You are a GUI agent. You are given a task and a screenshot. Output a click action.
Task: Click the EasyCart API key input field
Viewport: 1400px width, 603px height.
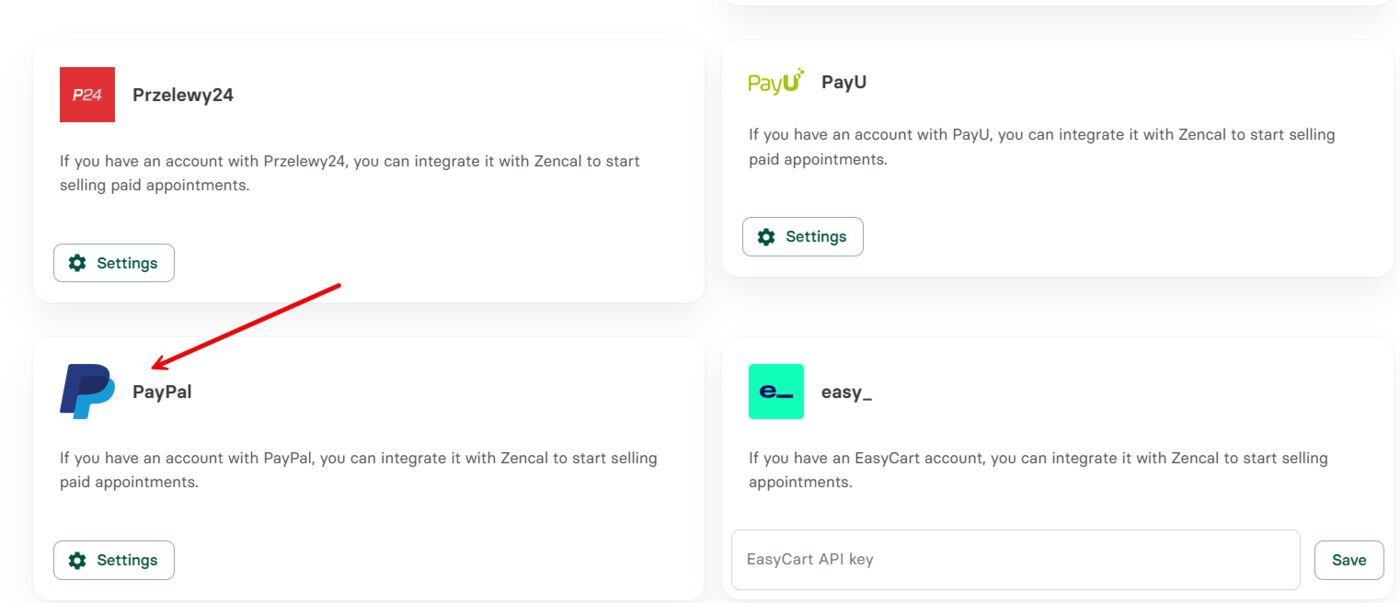1015,559
